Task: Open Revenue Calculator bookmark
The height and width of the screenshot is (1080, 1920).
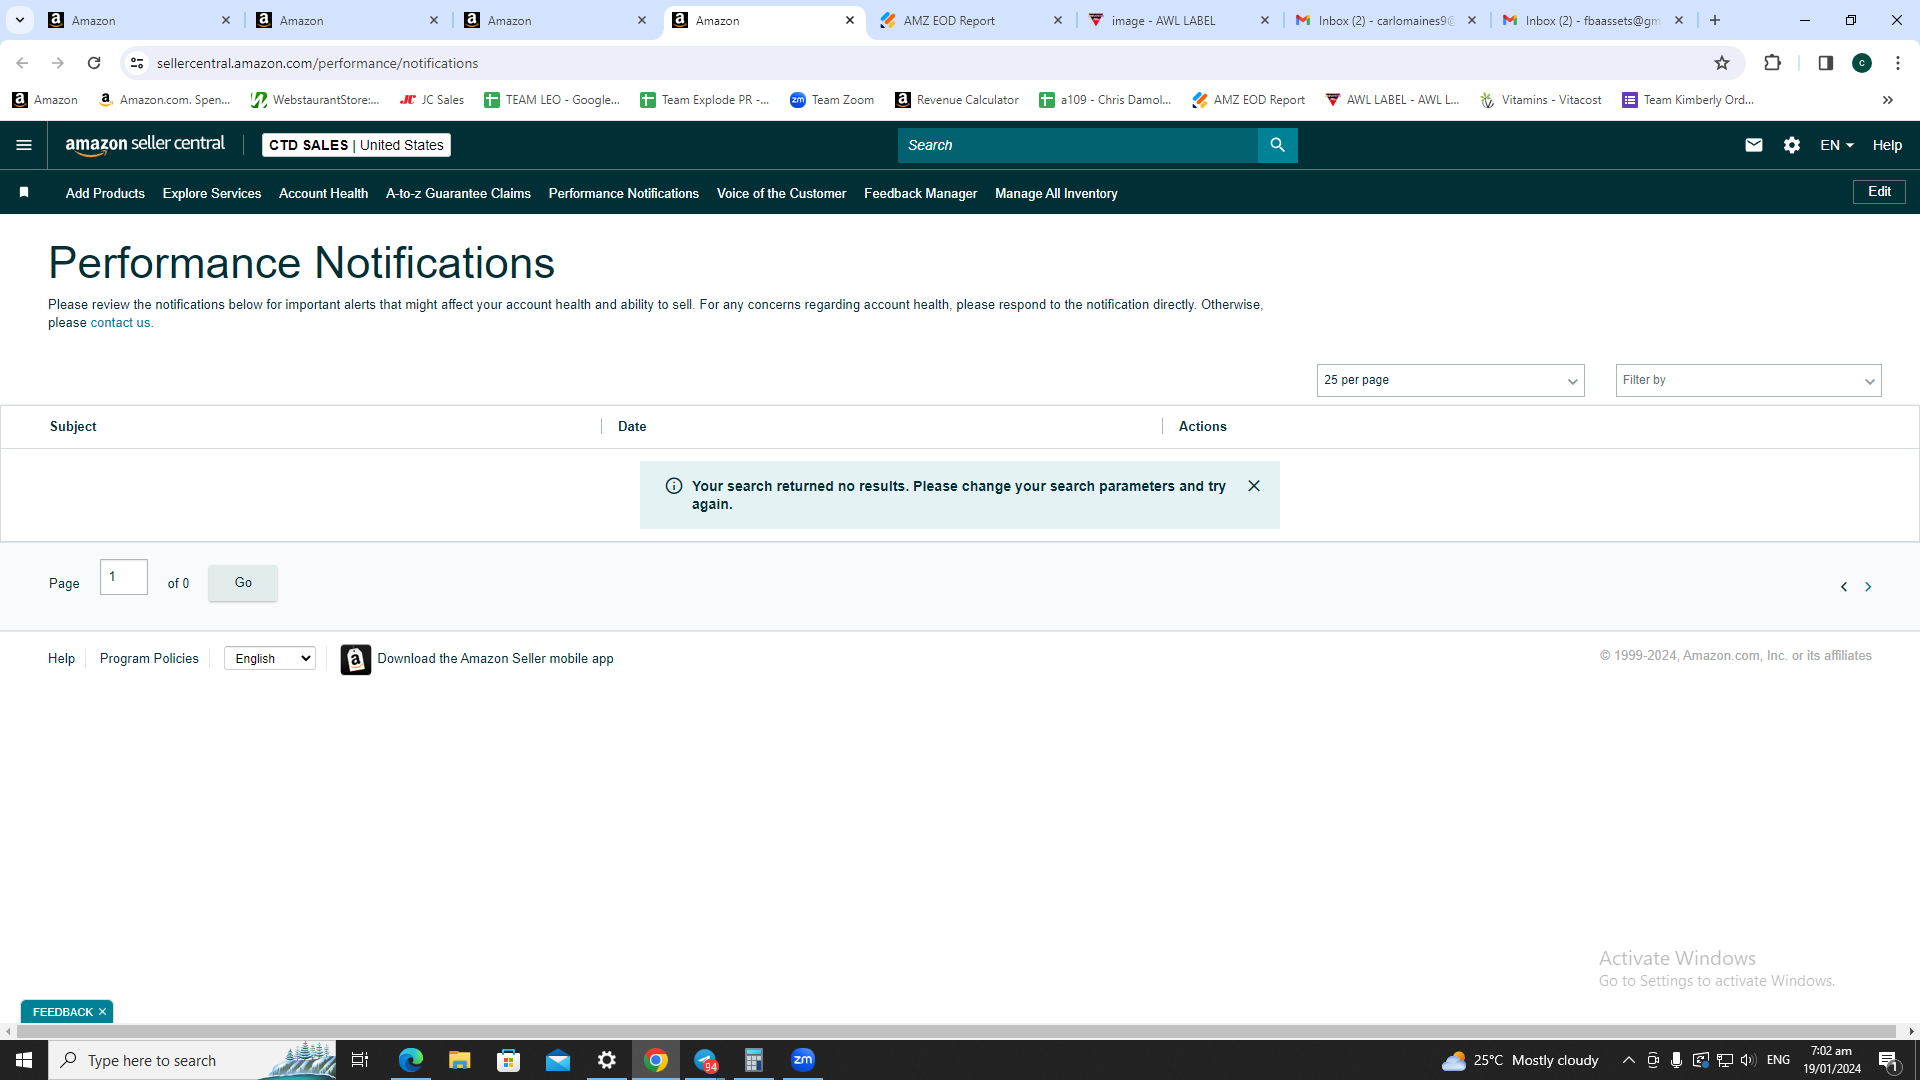Action: [957, 100]
